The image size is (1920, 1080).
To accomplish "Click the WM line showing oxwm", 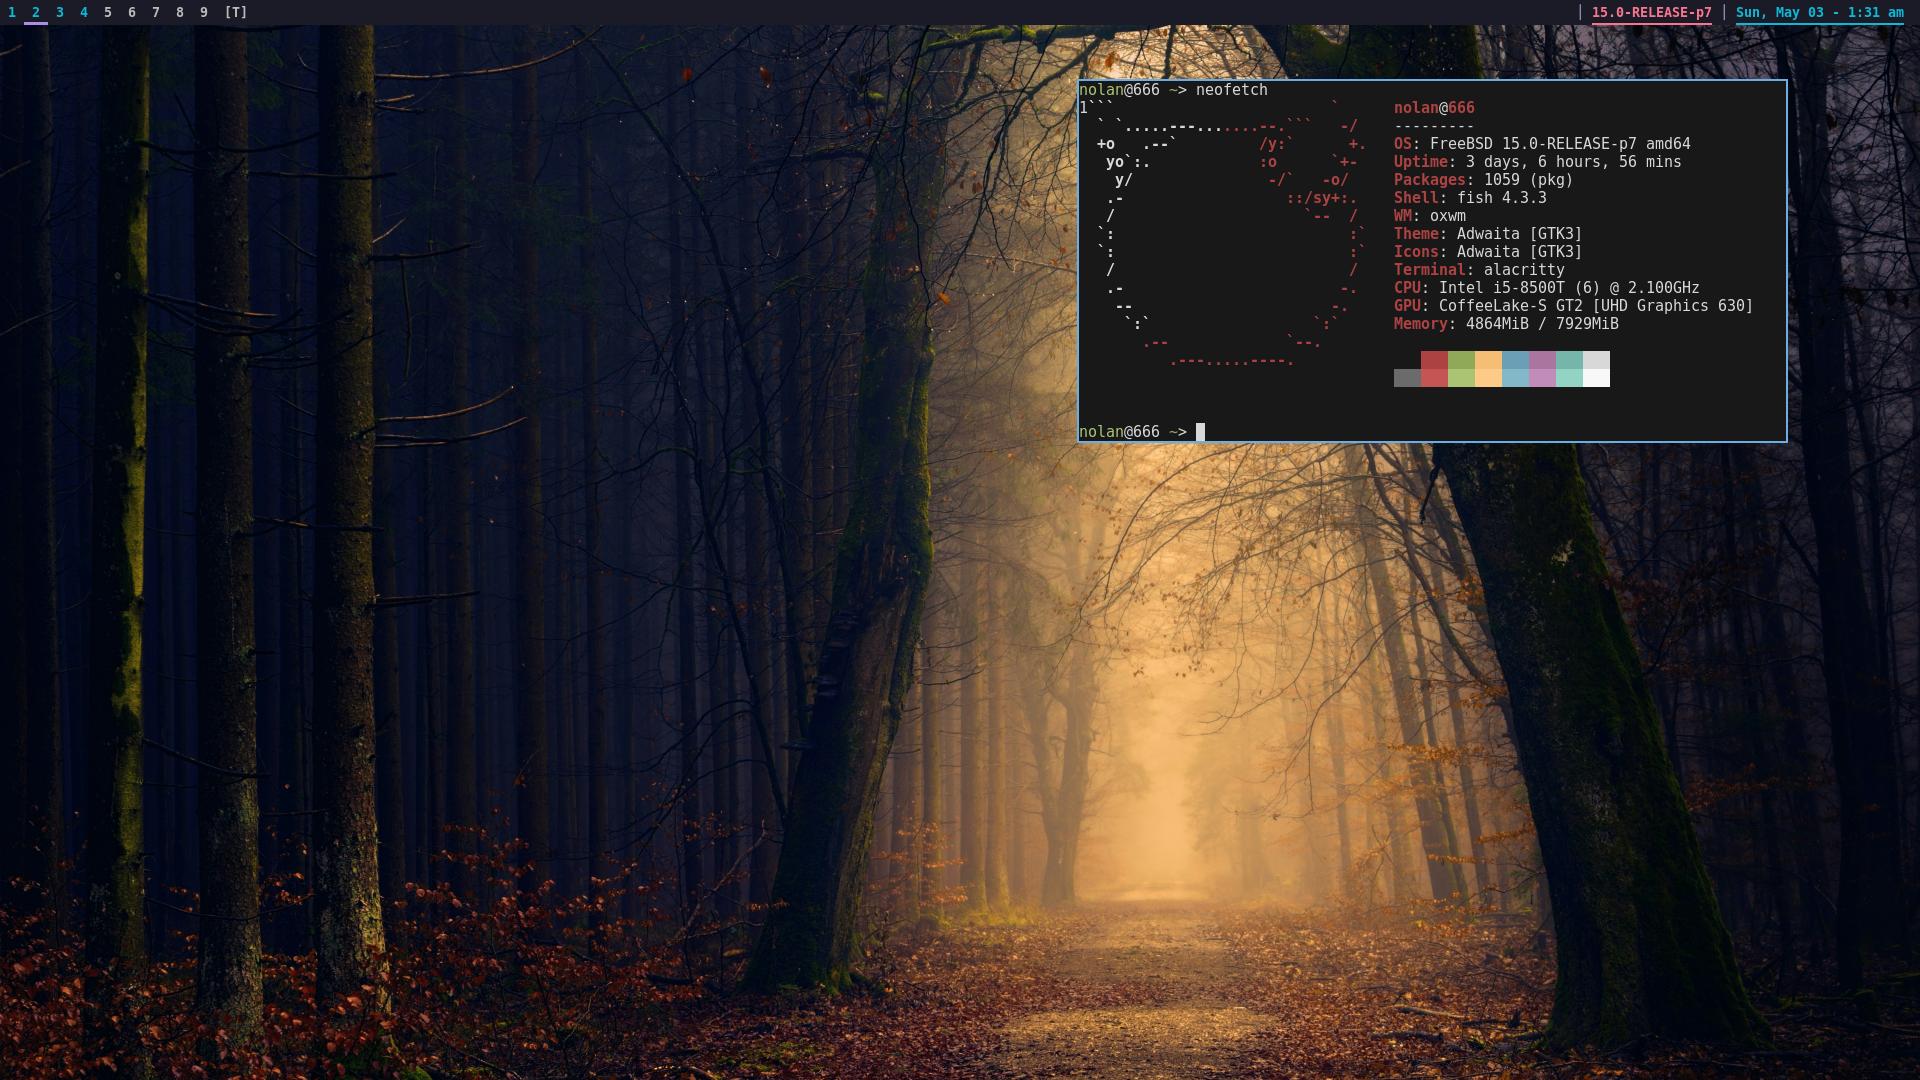I will (x=1430, y=216).
